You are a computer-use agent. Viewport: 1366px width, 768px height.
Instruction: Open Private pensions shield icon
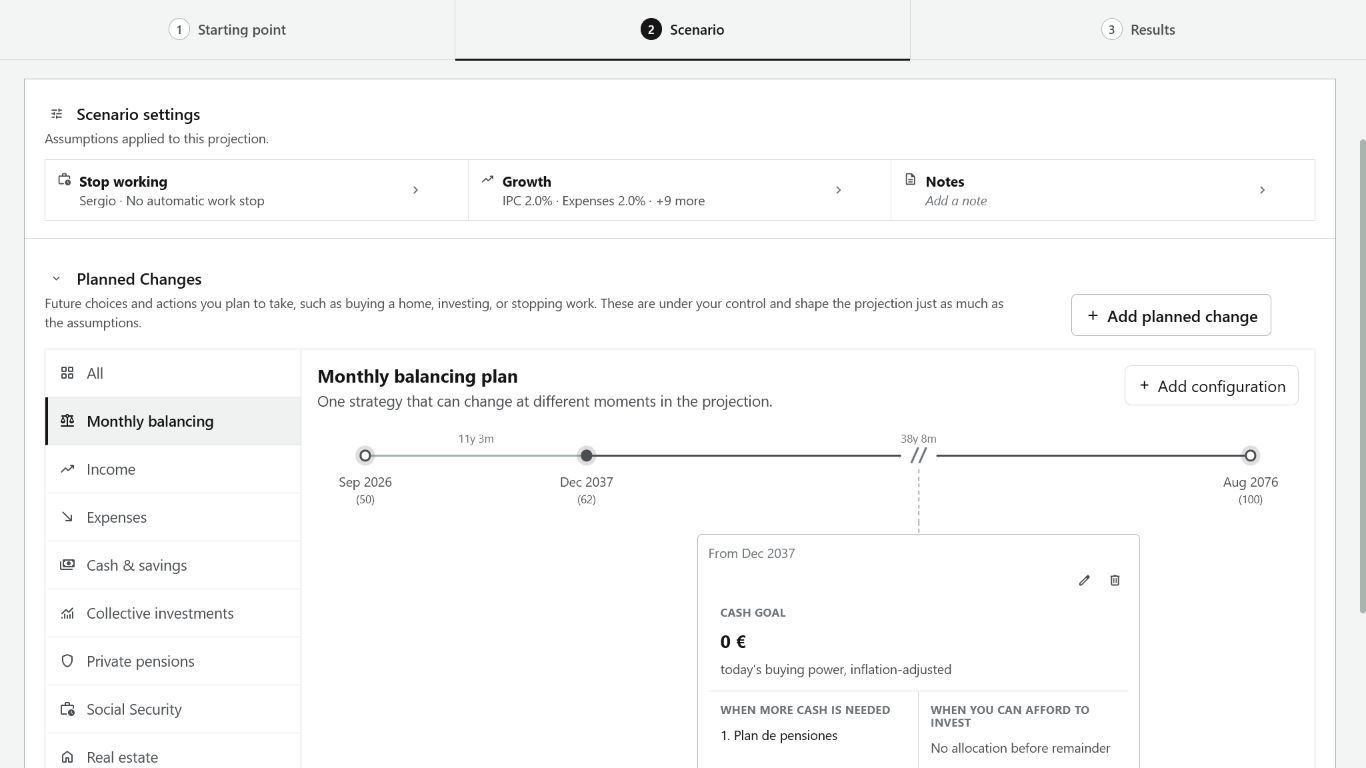pos(67,661)
